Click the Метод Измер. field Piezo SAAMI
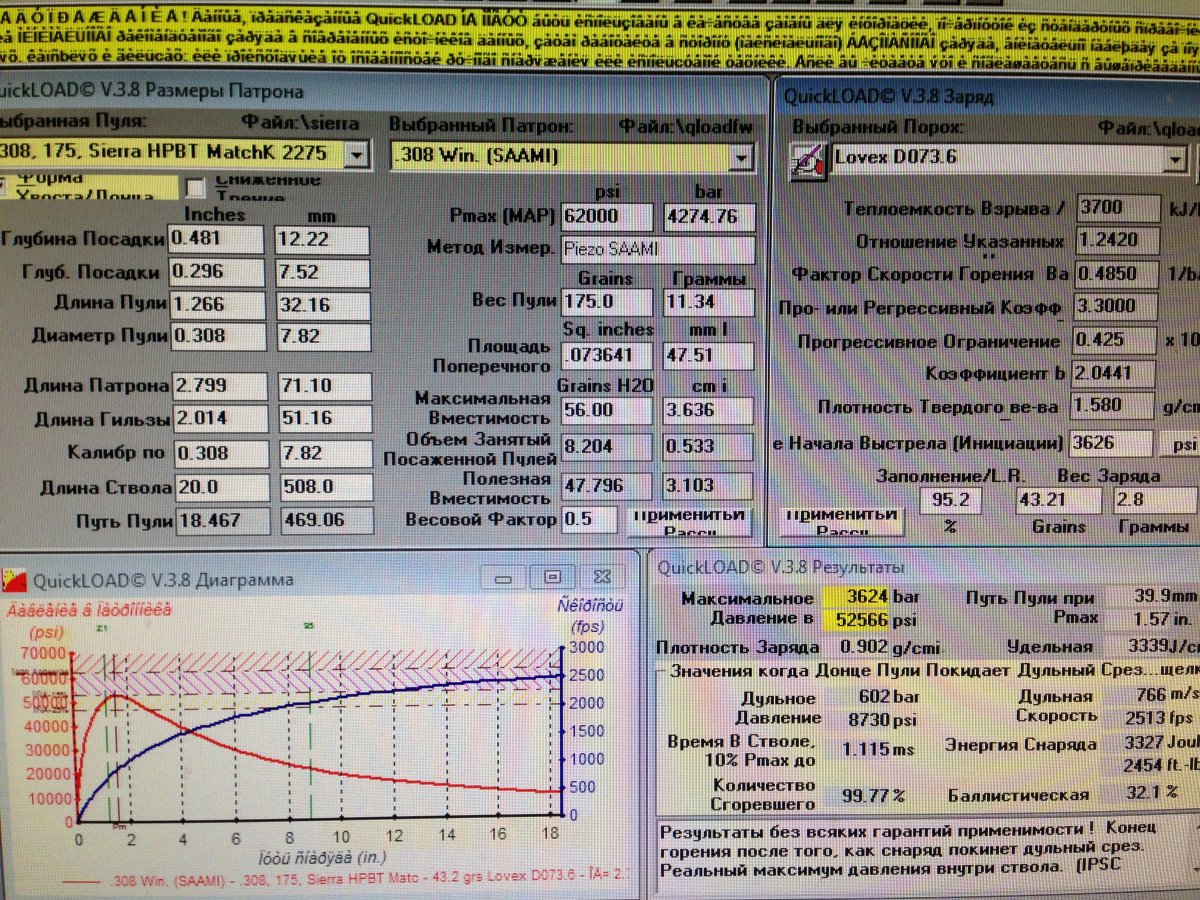 (x=656, y=249)
